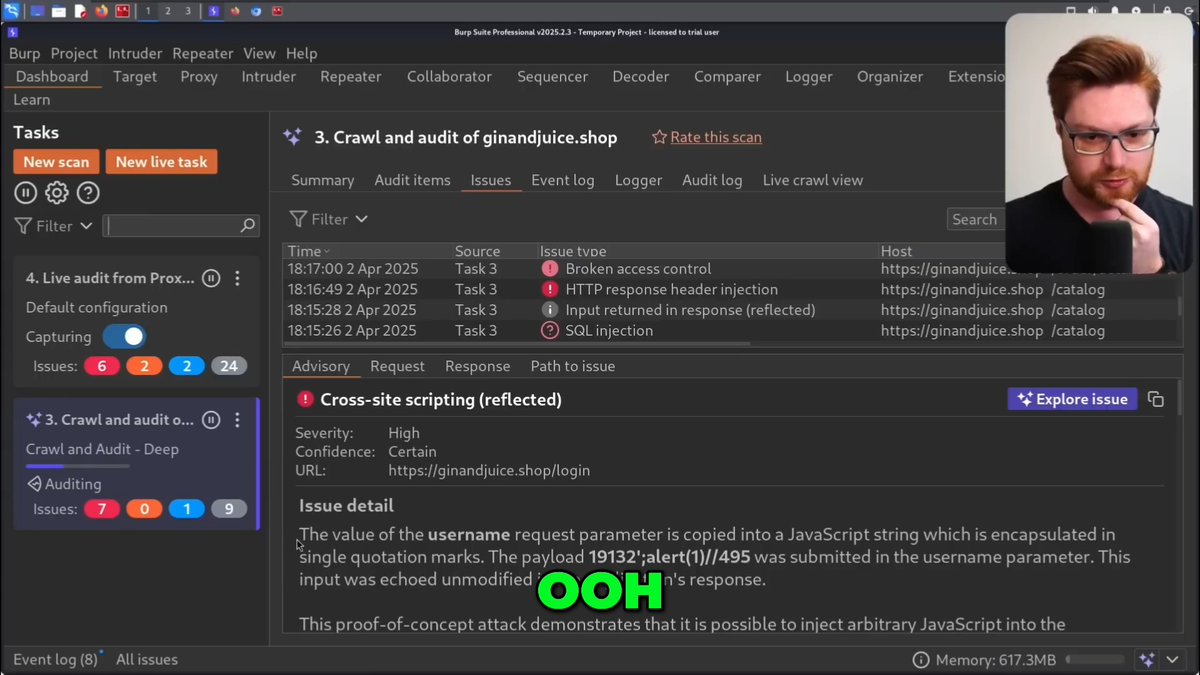Viewport: 1200px width, 675px height.
Task: Open options menu for Crawl and audit task
Action: pos(237,420)
